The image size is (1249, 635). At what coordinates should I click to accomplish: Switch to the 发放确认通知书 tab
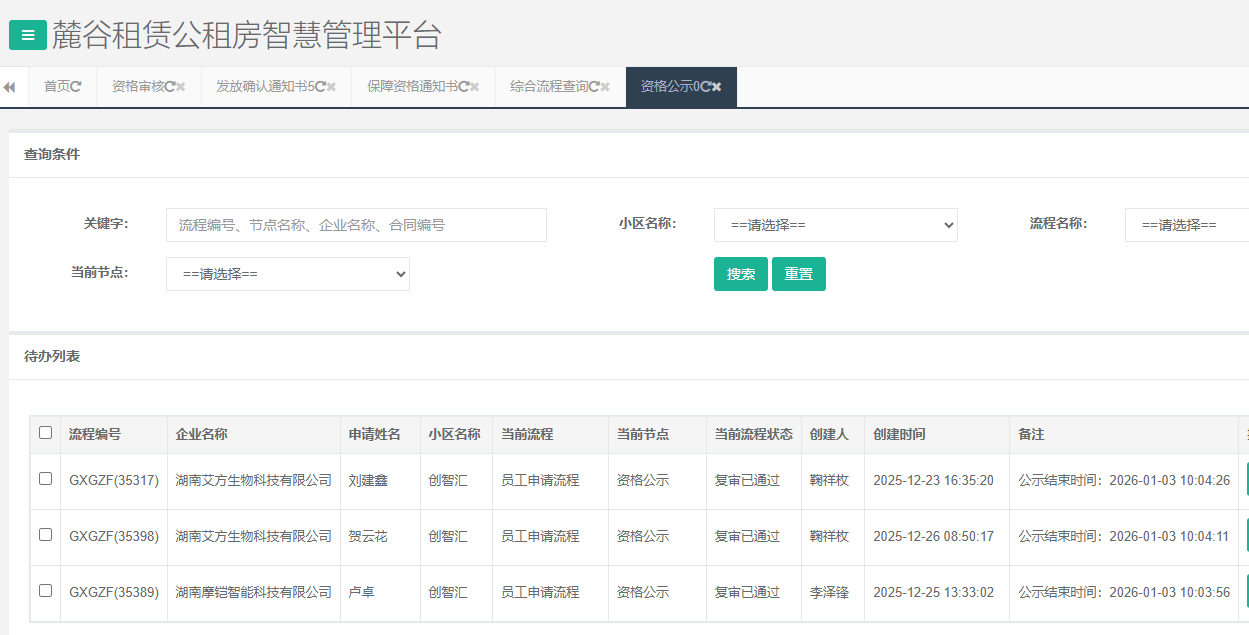[264, 87]
